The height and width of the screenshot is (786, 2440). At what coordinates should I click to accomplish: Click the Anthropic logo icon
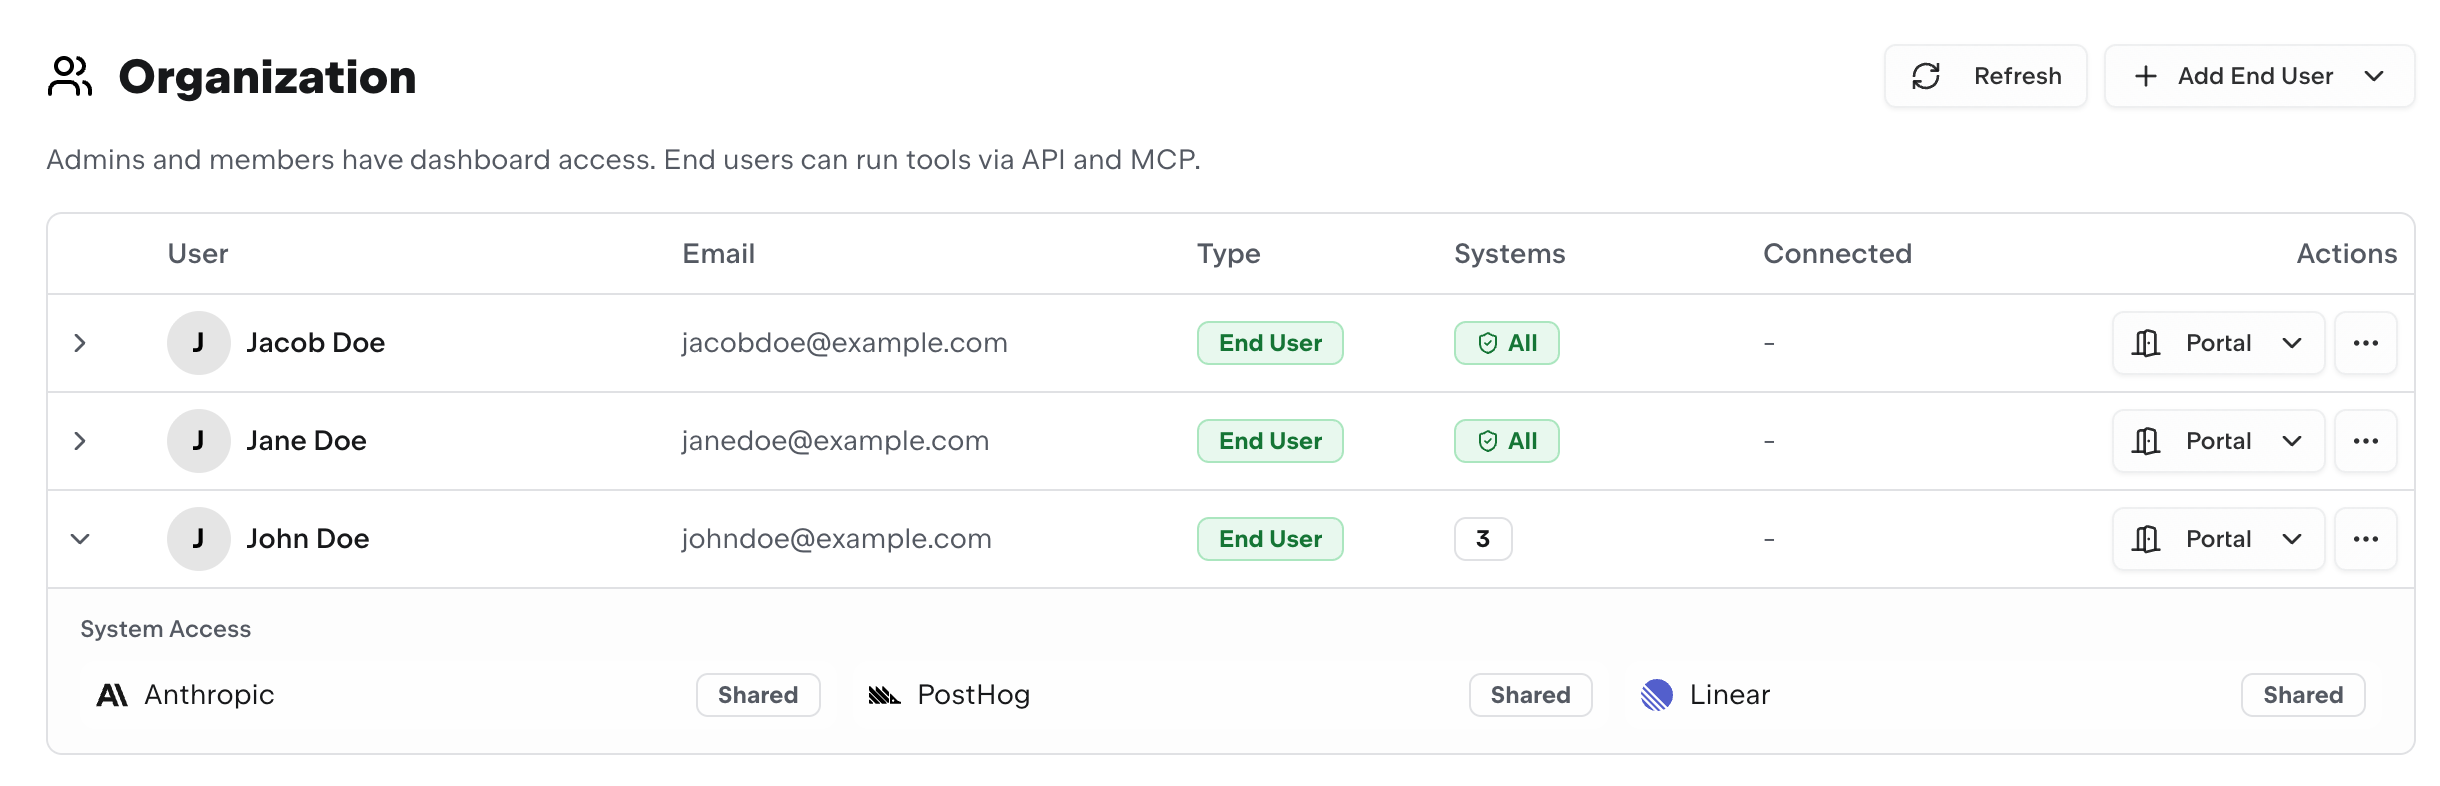(112, 695)
